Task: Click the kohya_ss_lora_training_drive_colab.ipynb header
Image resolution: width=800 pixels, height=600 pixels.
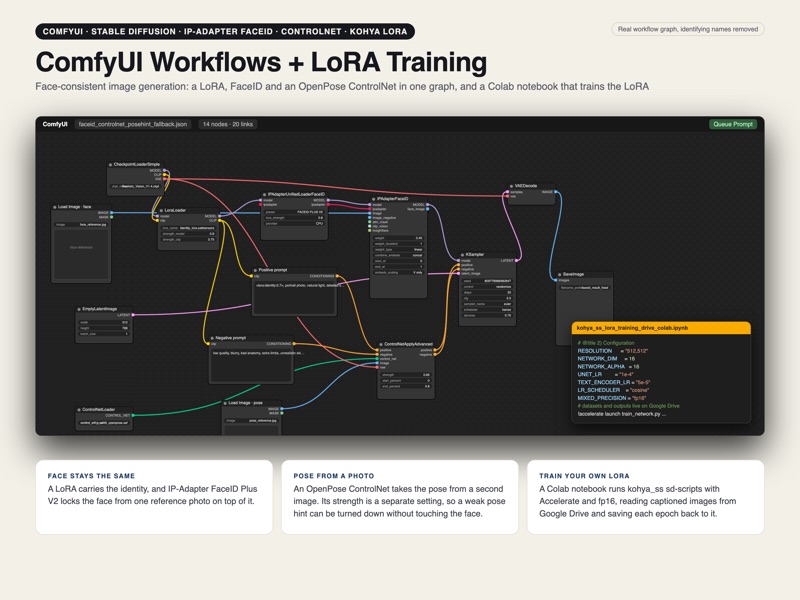Action: (661, 328)
